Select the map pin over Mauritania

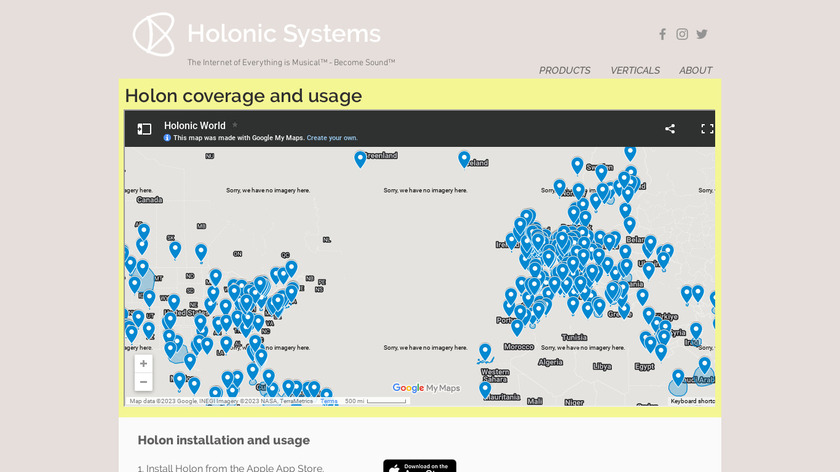[x=485, y=389]
